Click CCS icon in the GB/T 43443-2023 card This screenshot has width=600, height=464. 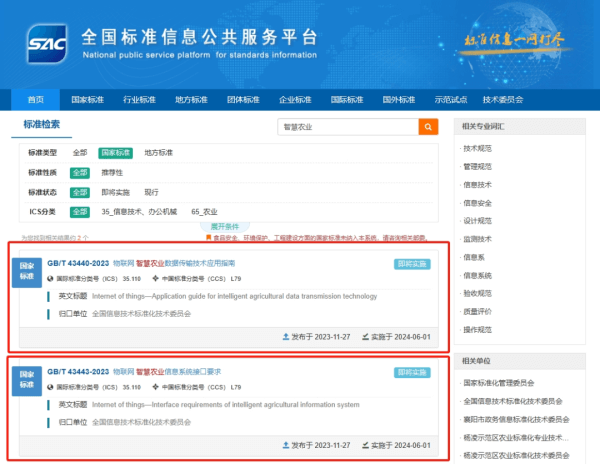click(155, 387)
